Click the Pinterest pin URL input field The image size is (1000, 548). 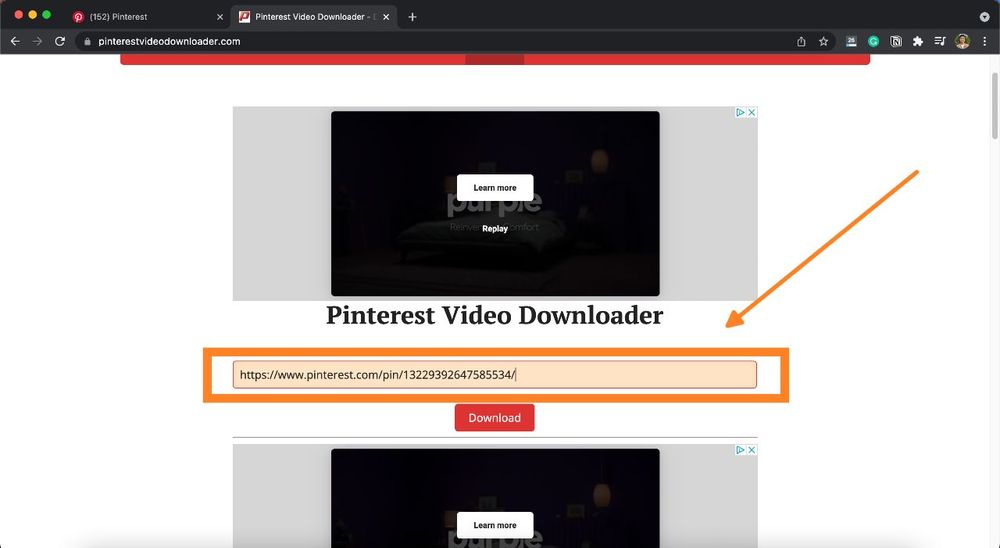[x=494, y=374]
